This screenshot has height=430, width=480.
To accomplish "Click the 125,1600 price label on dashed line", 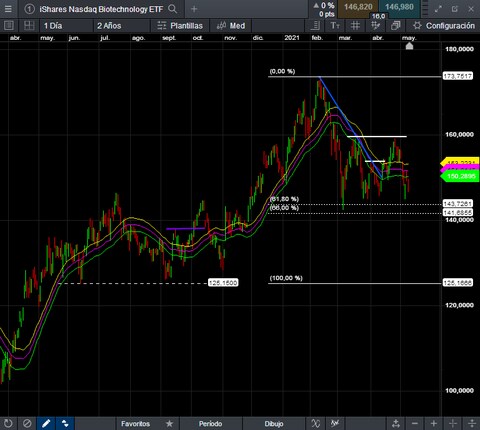I will (223, 283).
